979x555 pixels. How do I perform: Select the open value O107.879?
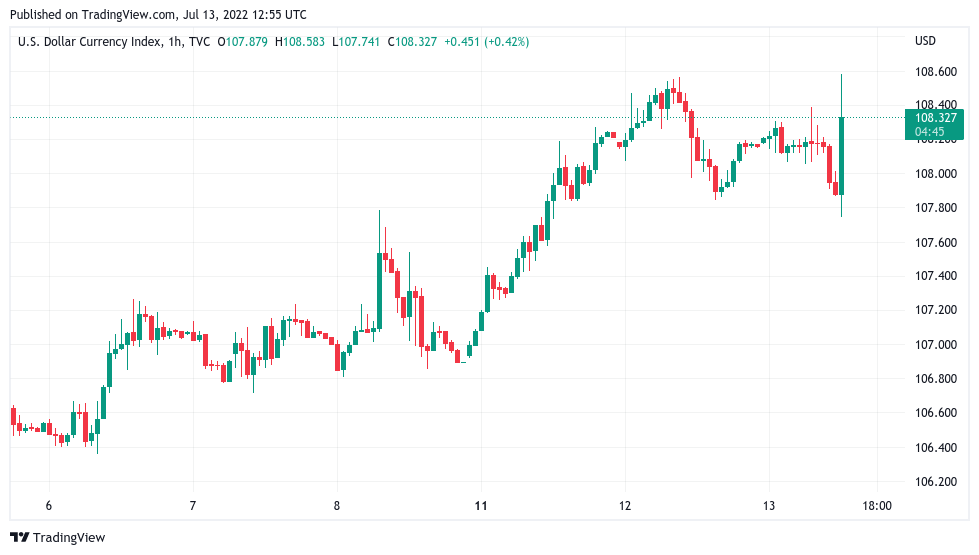click(x=242, y=42)
